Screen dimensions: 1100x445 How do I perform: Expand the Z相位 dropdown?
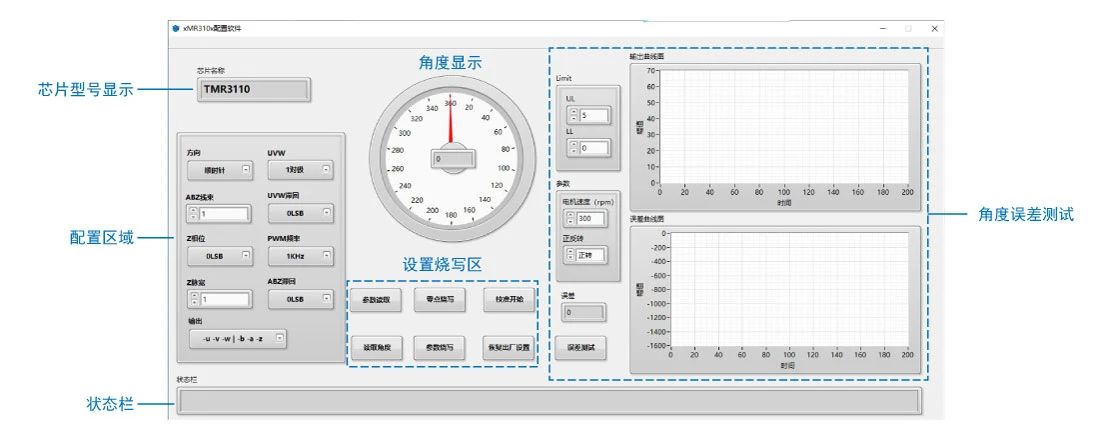pos(215,256)
